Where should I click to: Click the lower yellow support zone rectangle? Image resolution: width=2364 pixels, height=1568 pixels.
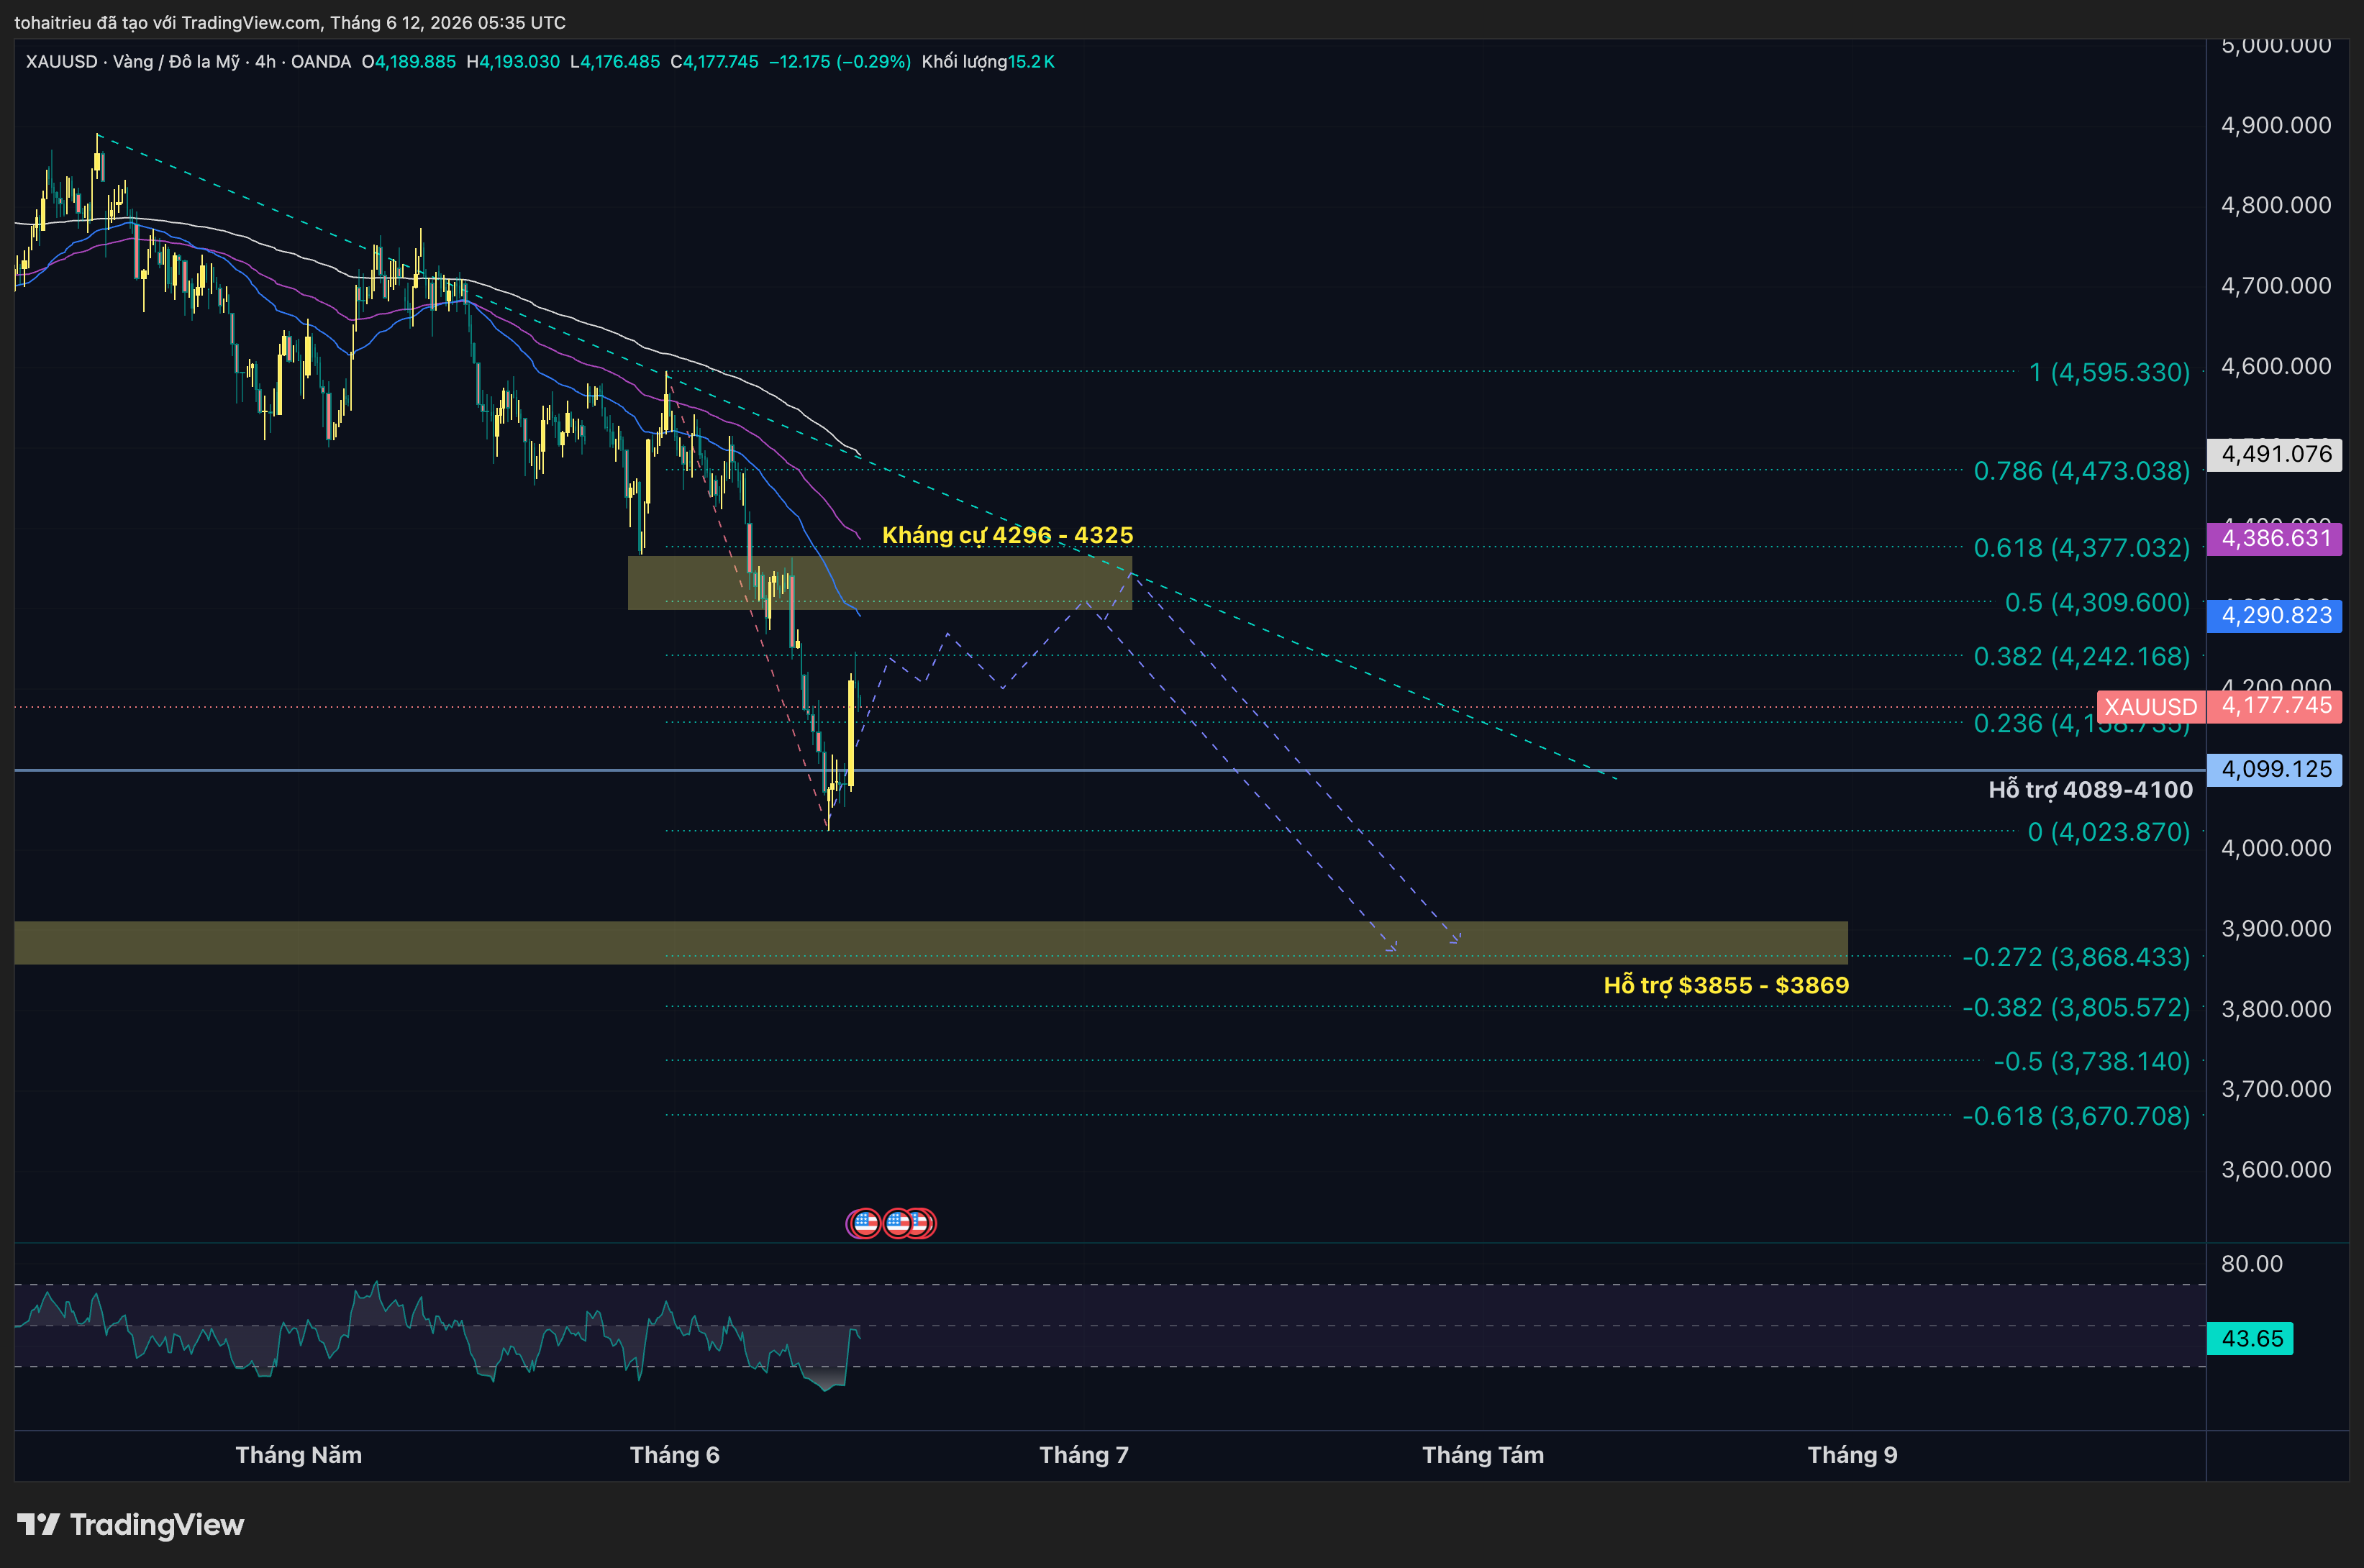pos(931,943)
